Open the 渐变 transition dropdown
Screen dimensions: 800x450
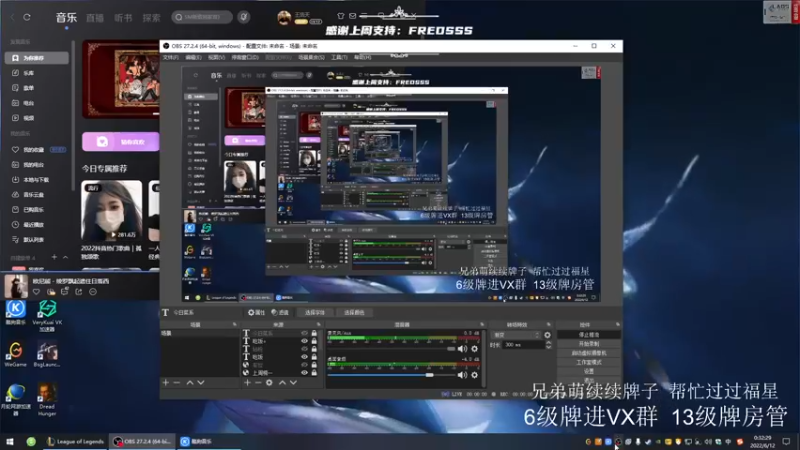click(x=516, y=335)
